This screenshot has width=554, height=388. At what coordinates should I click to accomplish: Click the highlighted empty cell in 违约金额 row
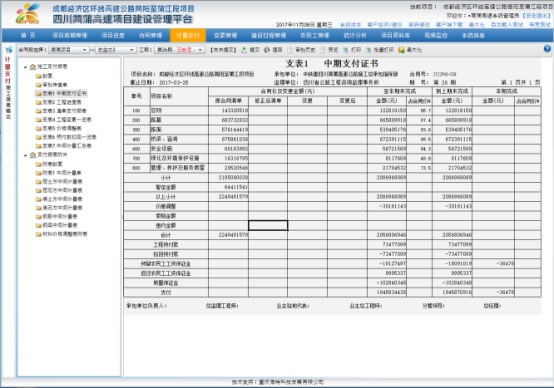tap(268, 225)
